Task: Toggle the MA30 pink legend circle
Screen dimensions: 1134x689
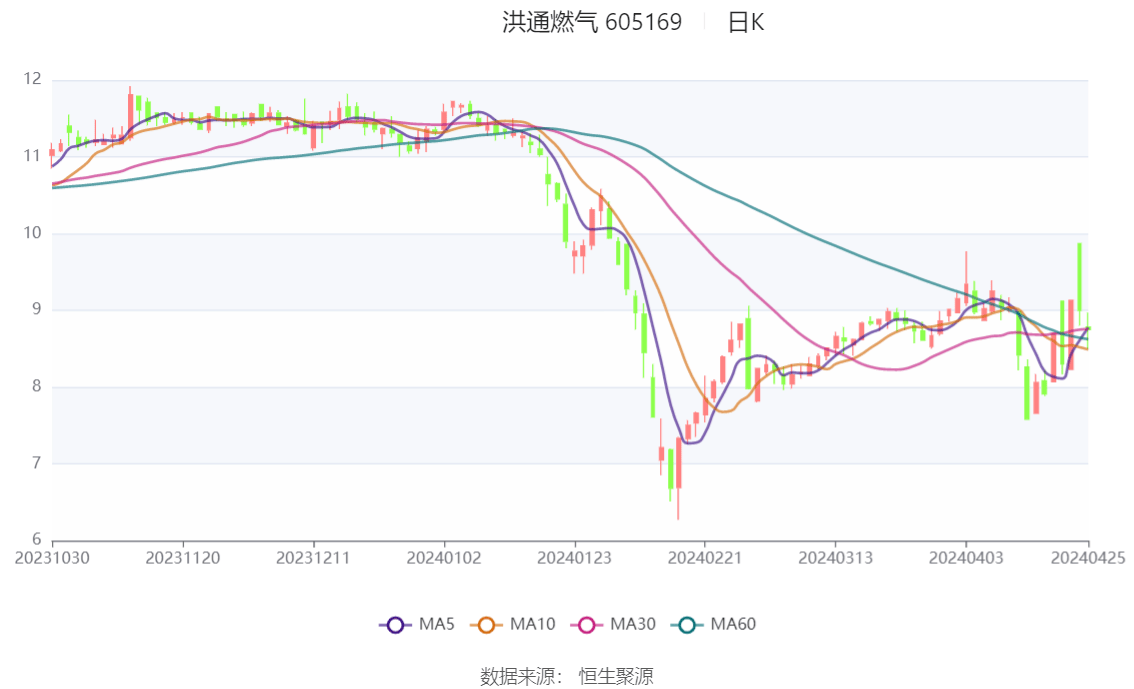Action: point(587,625)
